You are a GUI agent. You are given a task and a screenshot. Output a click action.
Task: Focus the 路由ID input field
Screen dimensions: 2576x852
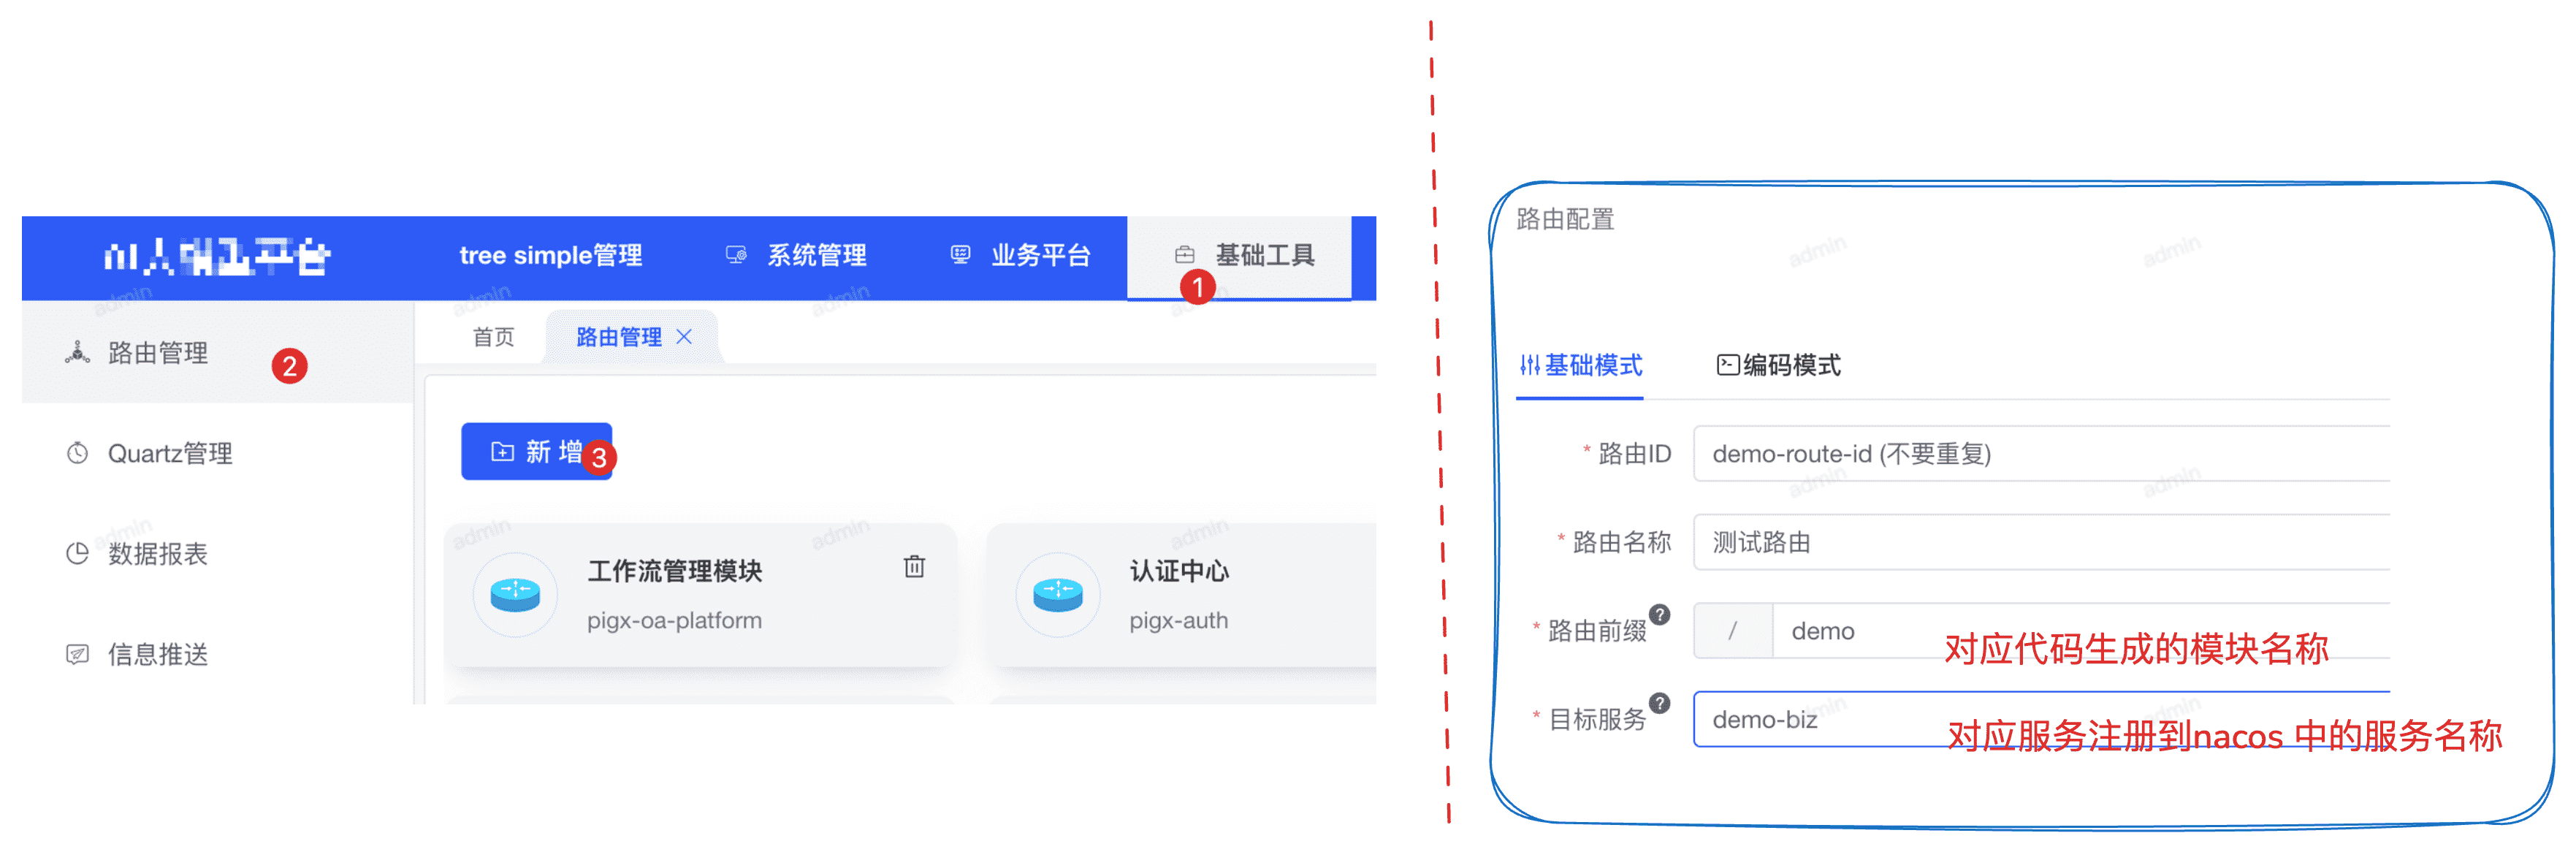click(2041, 454)
